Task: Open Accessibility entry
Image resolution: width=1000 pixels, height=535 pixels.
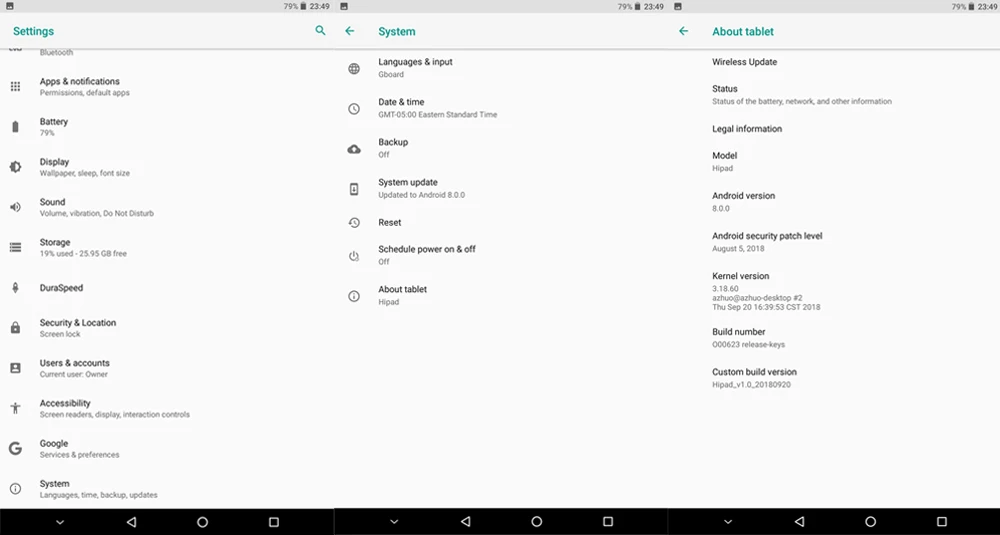Action: [167, 408]
